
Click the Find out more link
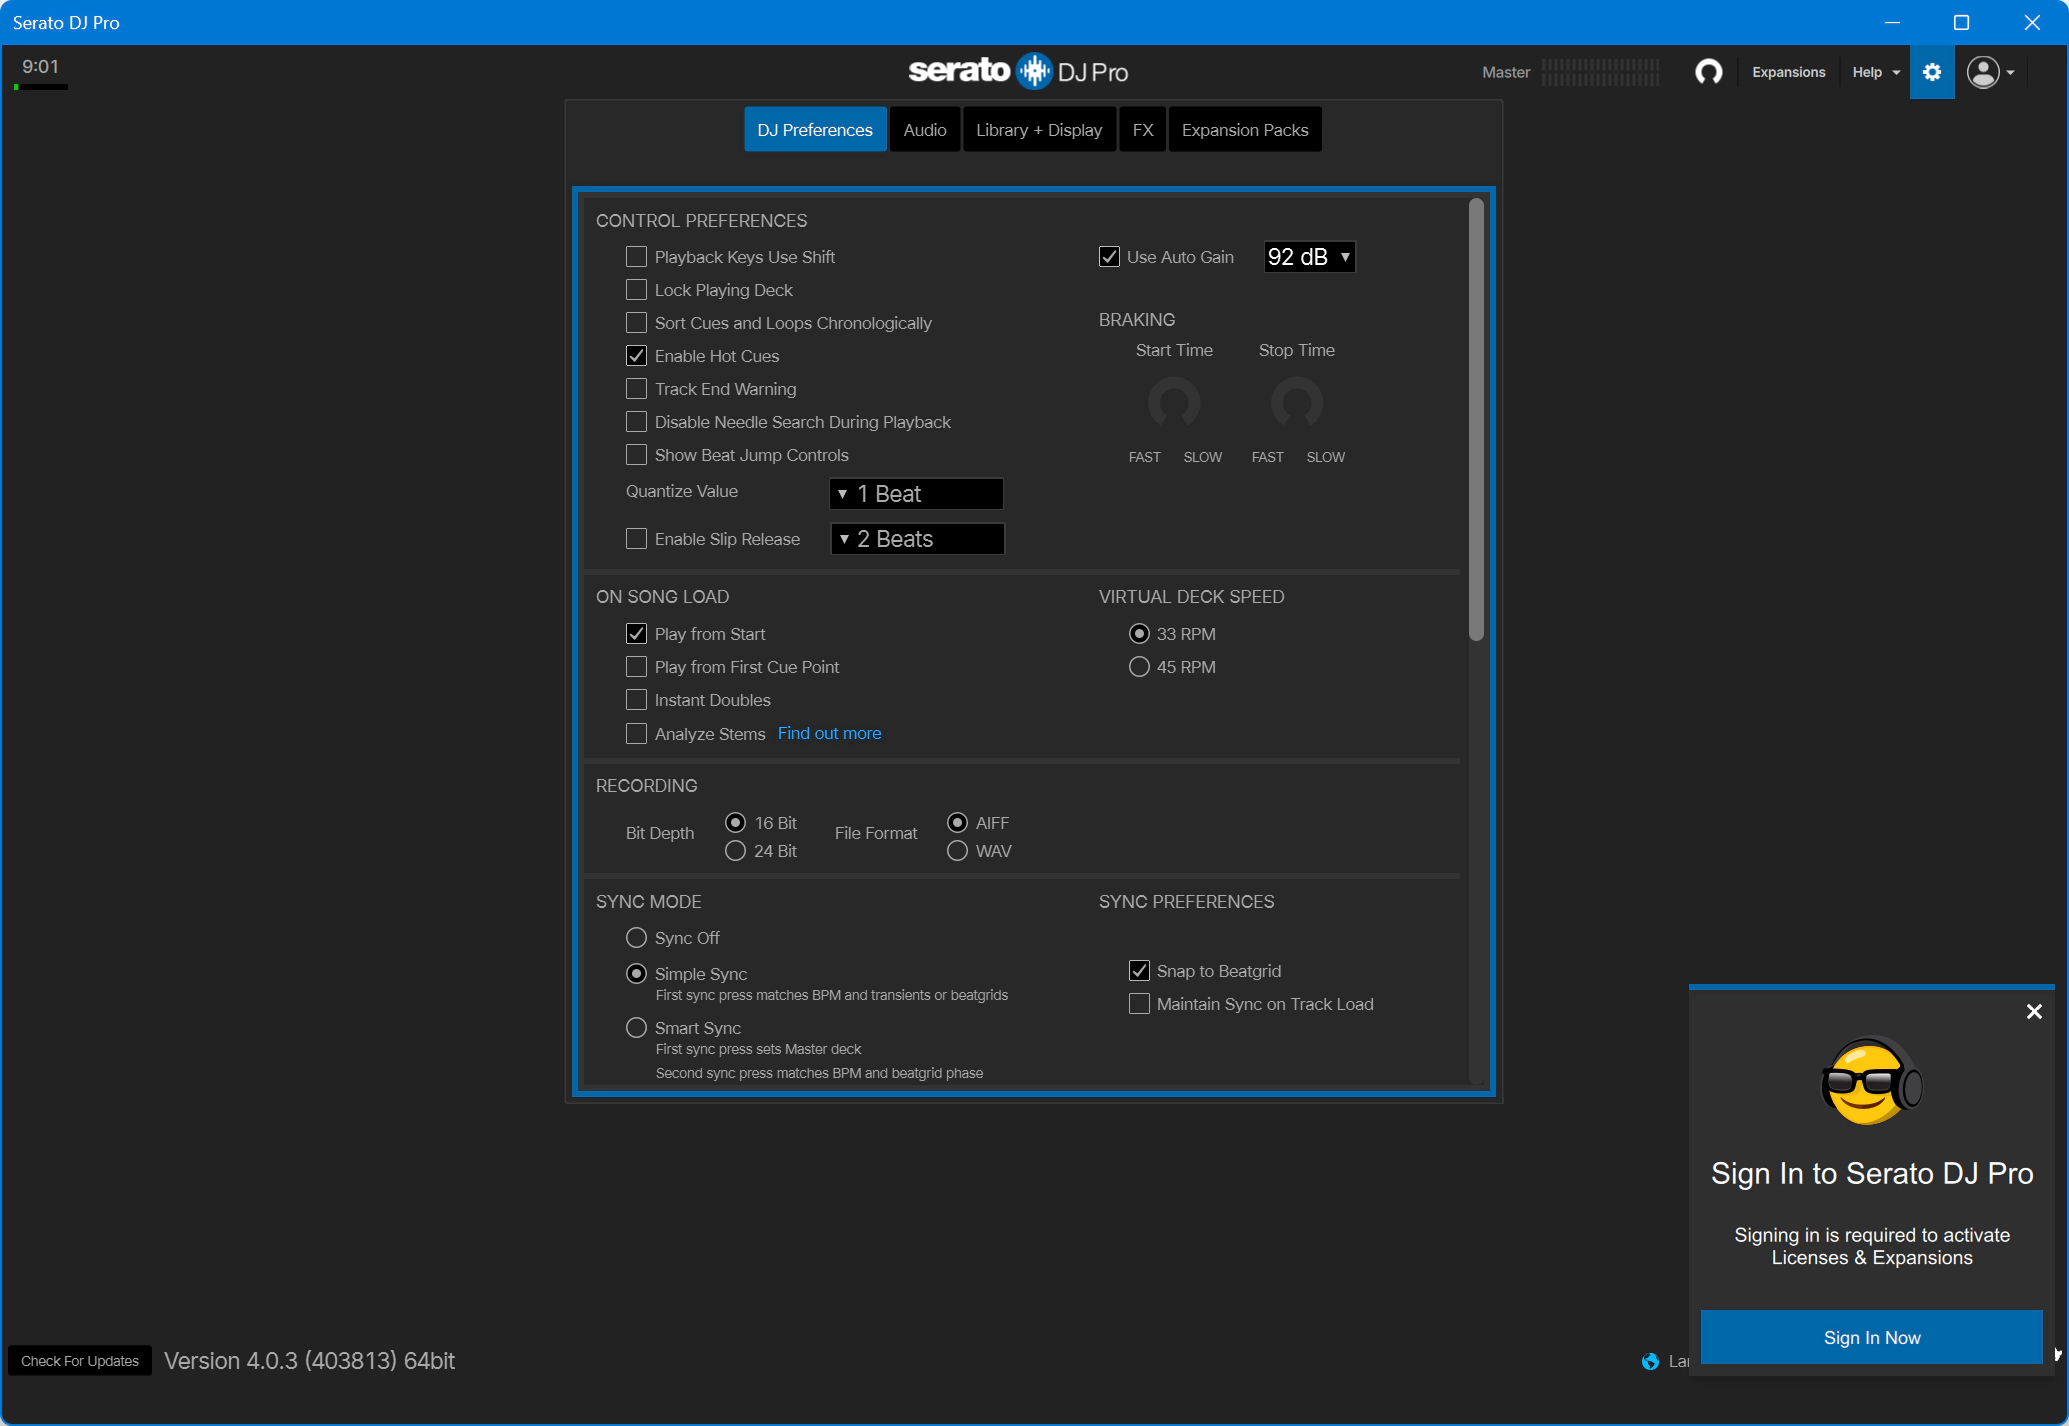tap(829, 733)
